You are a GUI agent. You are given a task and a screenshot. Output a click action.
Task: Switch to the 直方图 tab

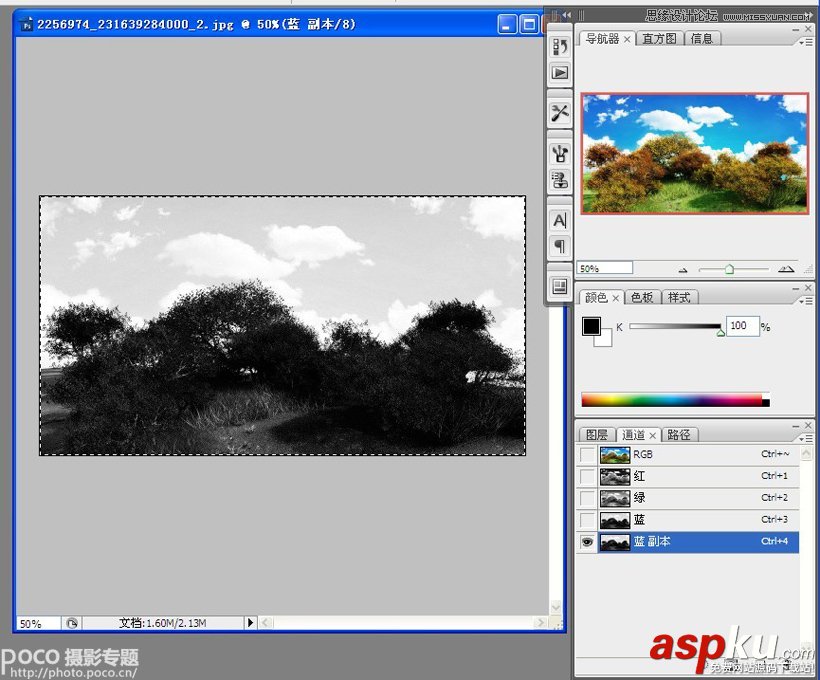(x=660, y=39)
